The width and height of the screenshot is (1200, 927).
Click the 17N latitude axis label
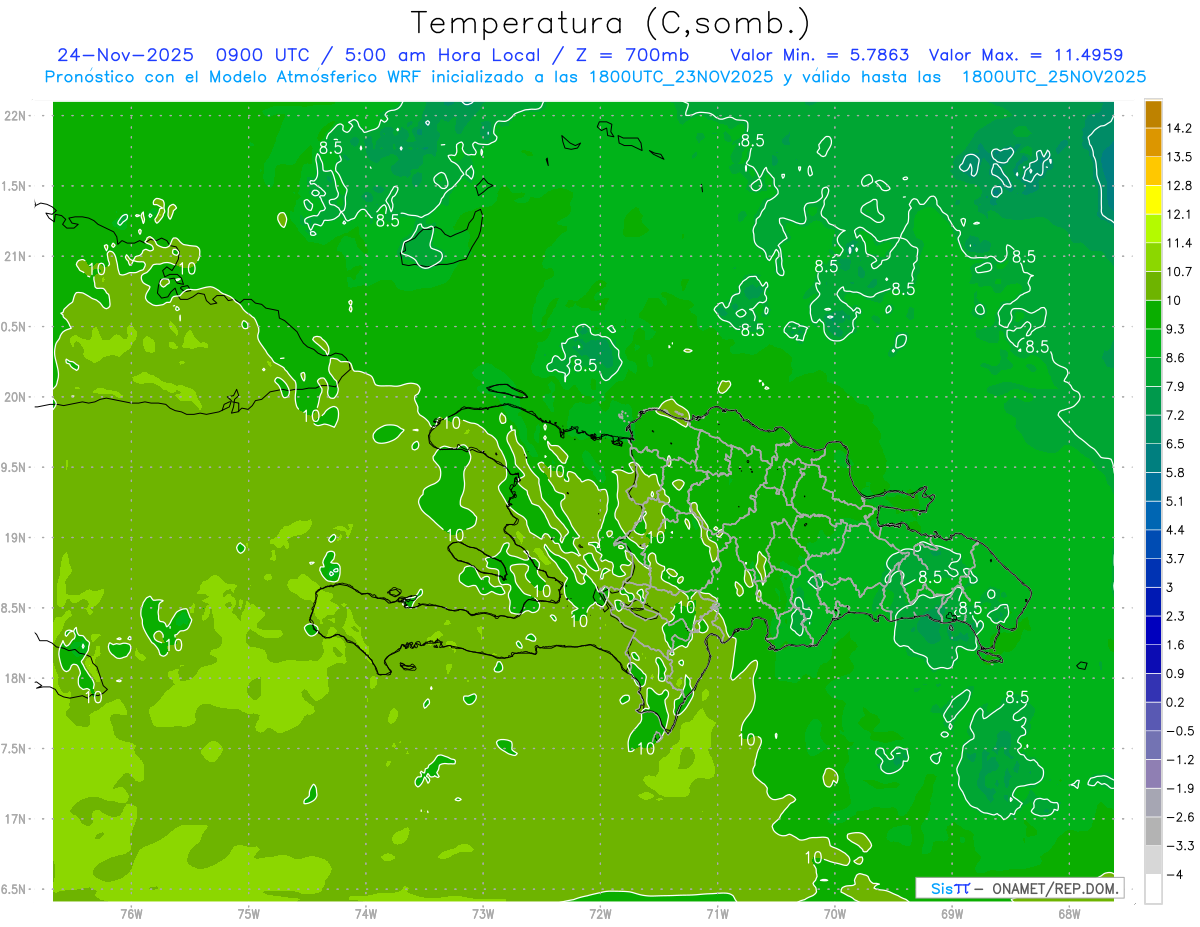[x=15, y=819]
